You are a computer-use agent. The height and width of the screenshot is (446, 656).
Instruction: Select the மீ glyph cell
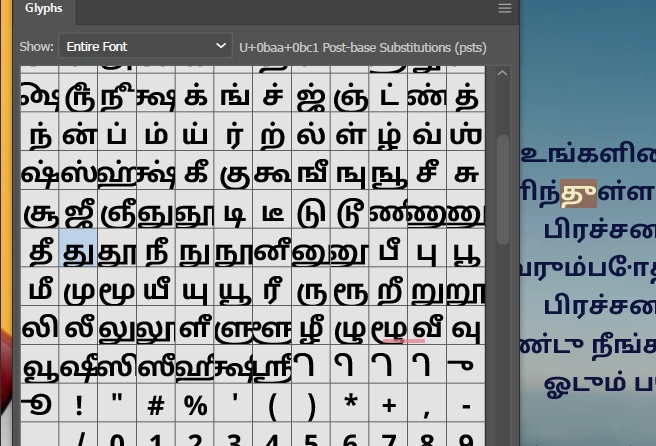point(40,287)
